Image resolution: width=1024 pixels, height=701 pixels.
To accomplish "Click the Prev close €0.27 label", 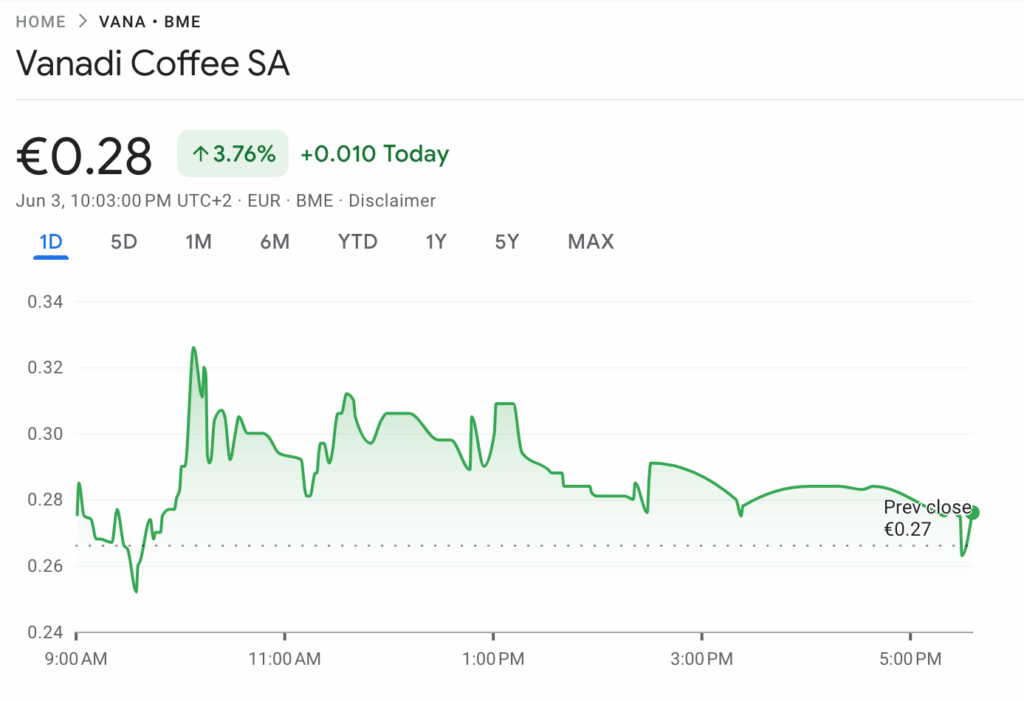I will [925, 519].
